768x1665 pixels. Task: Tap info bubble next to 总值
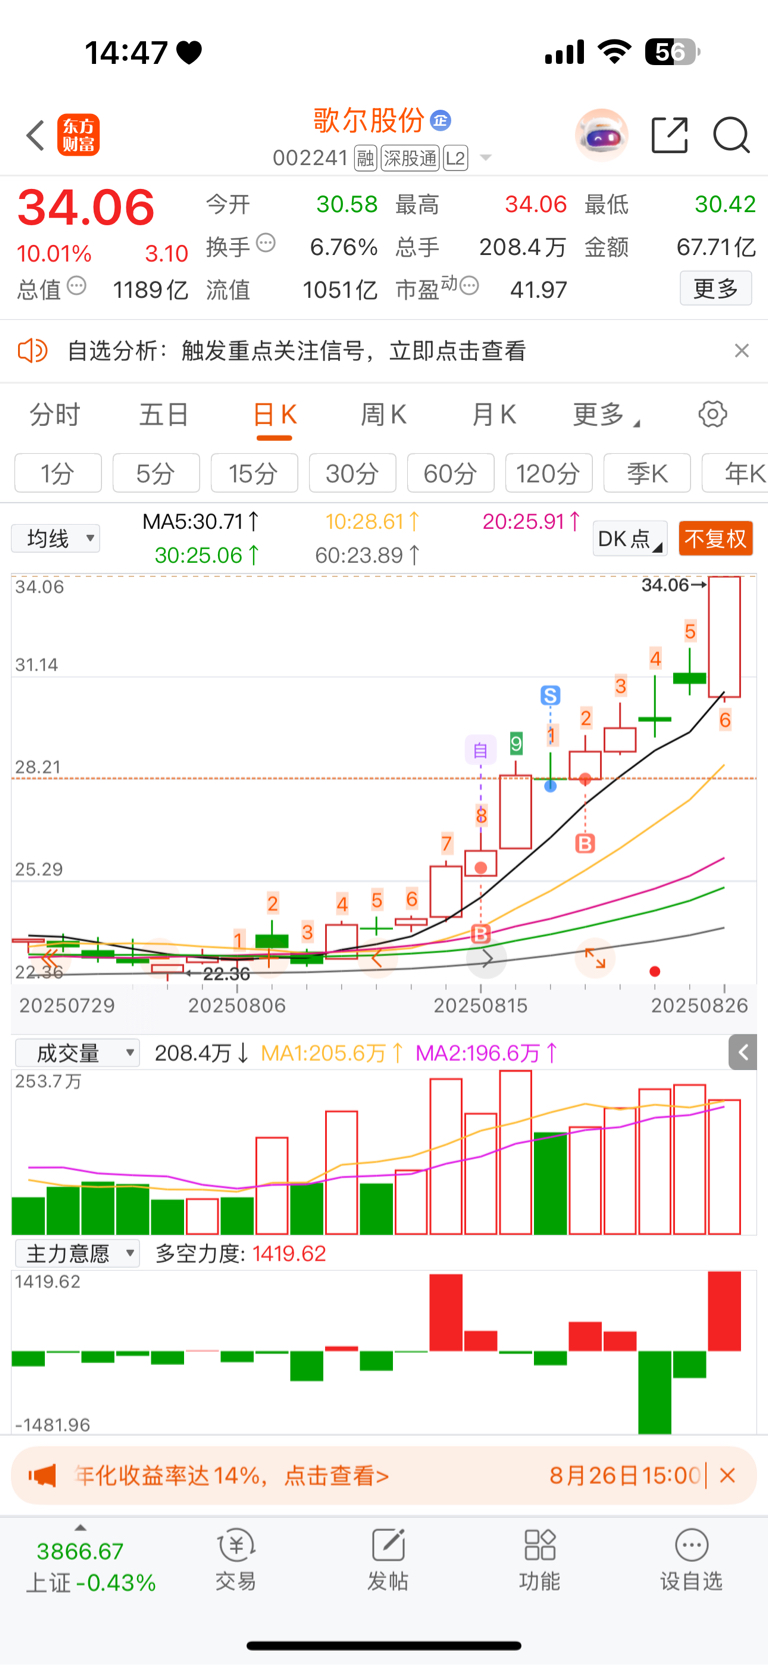77,286
